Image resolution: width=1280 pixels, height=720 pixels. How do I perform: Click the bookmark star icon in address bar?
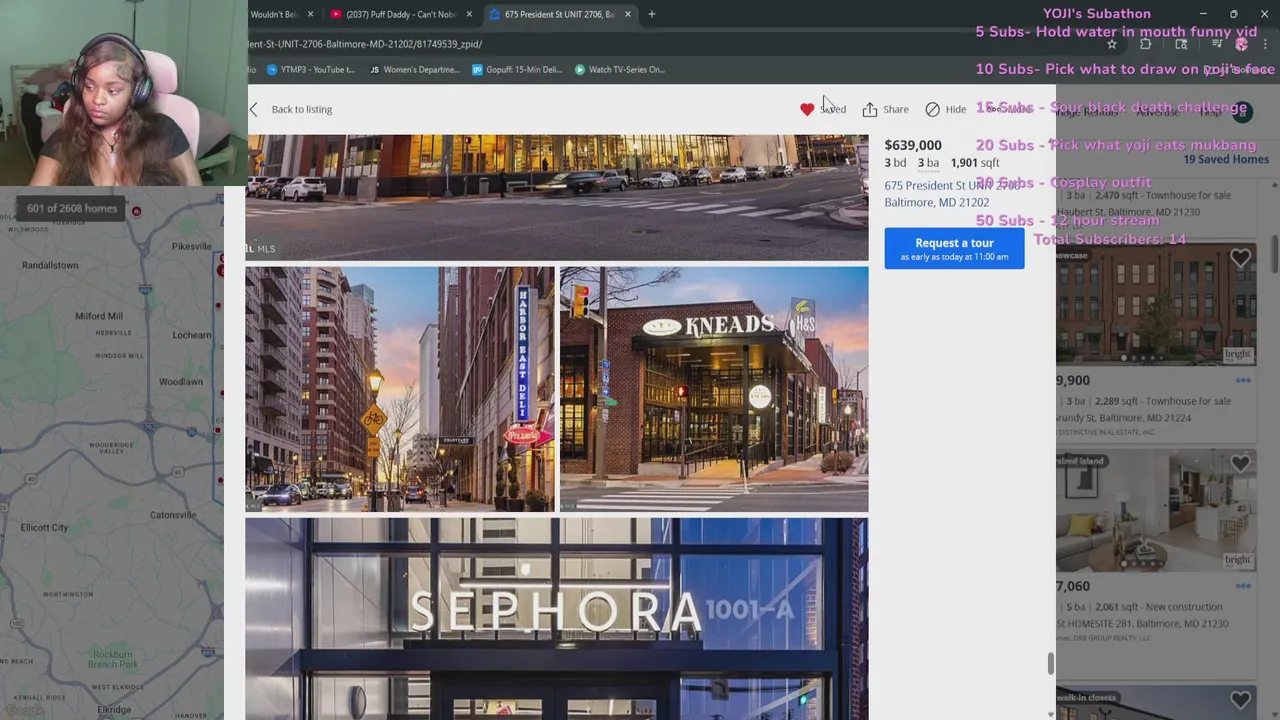pyautogui.click(x=1112, y=44)
